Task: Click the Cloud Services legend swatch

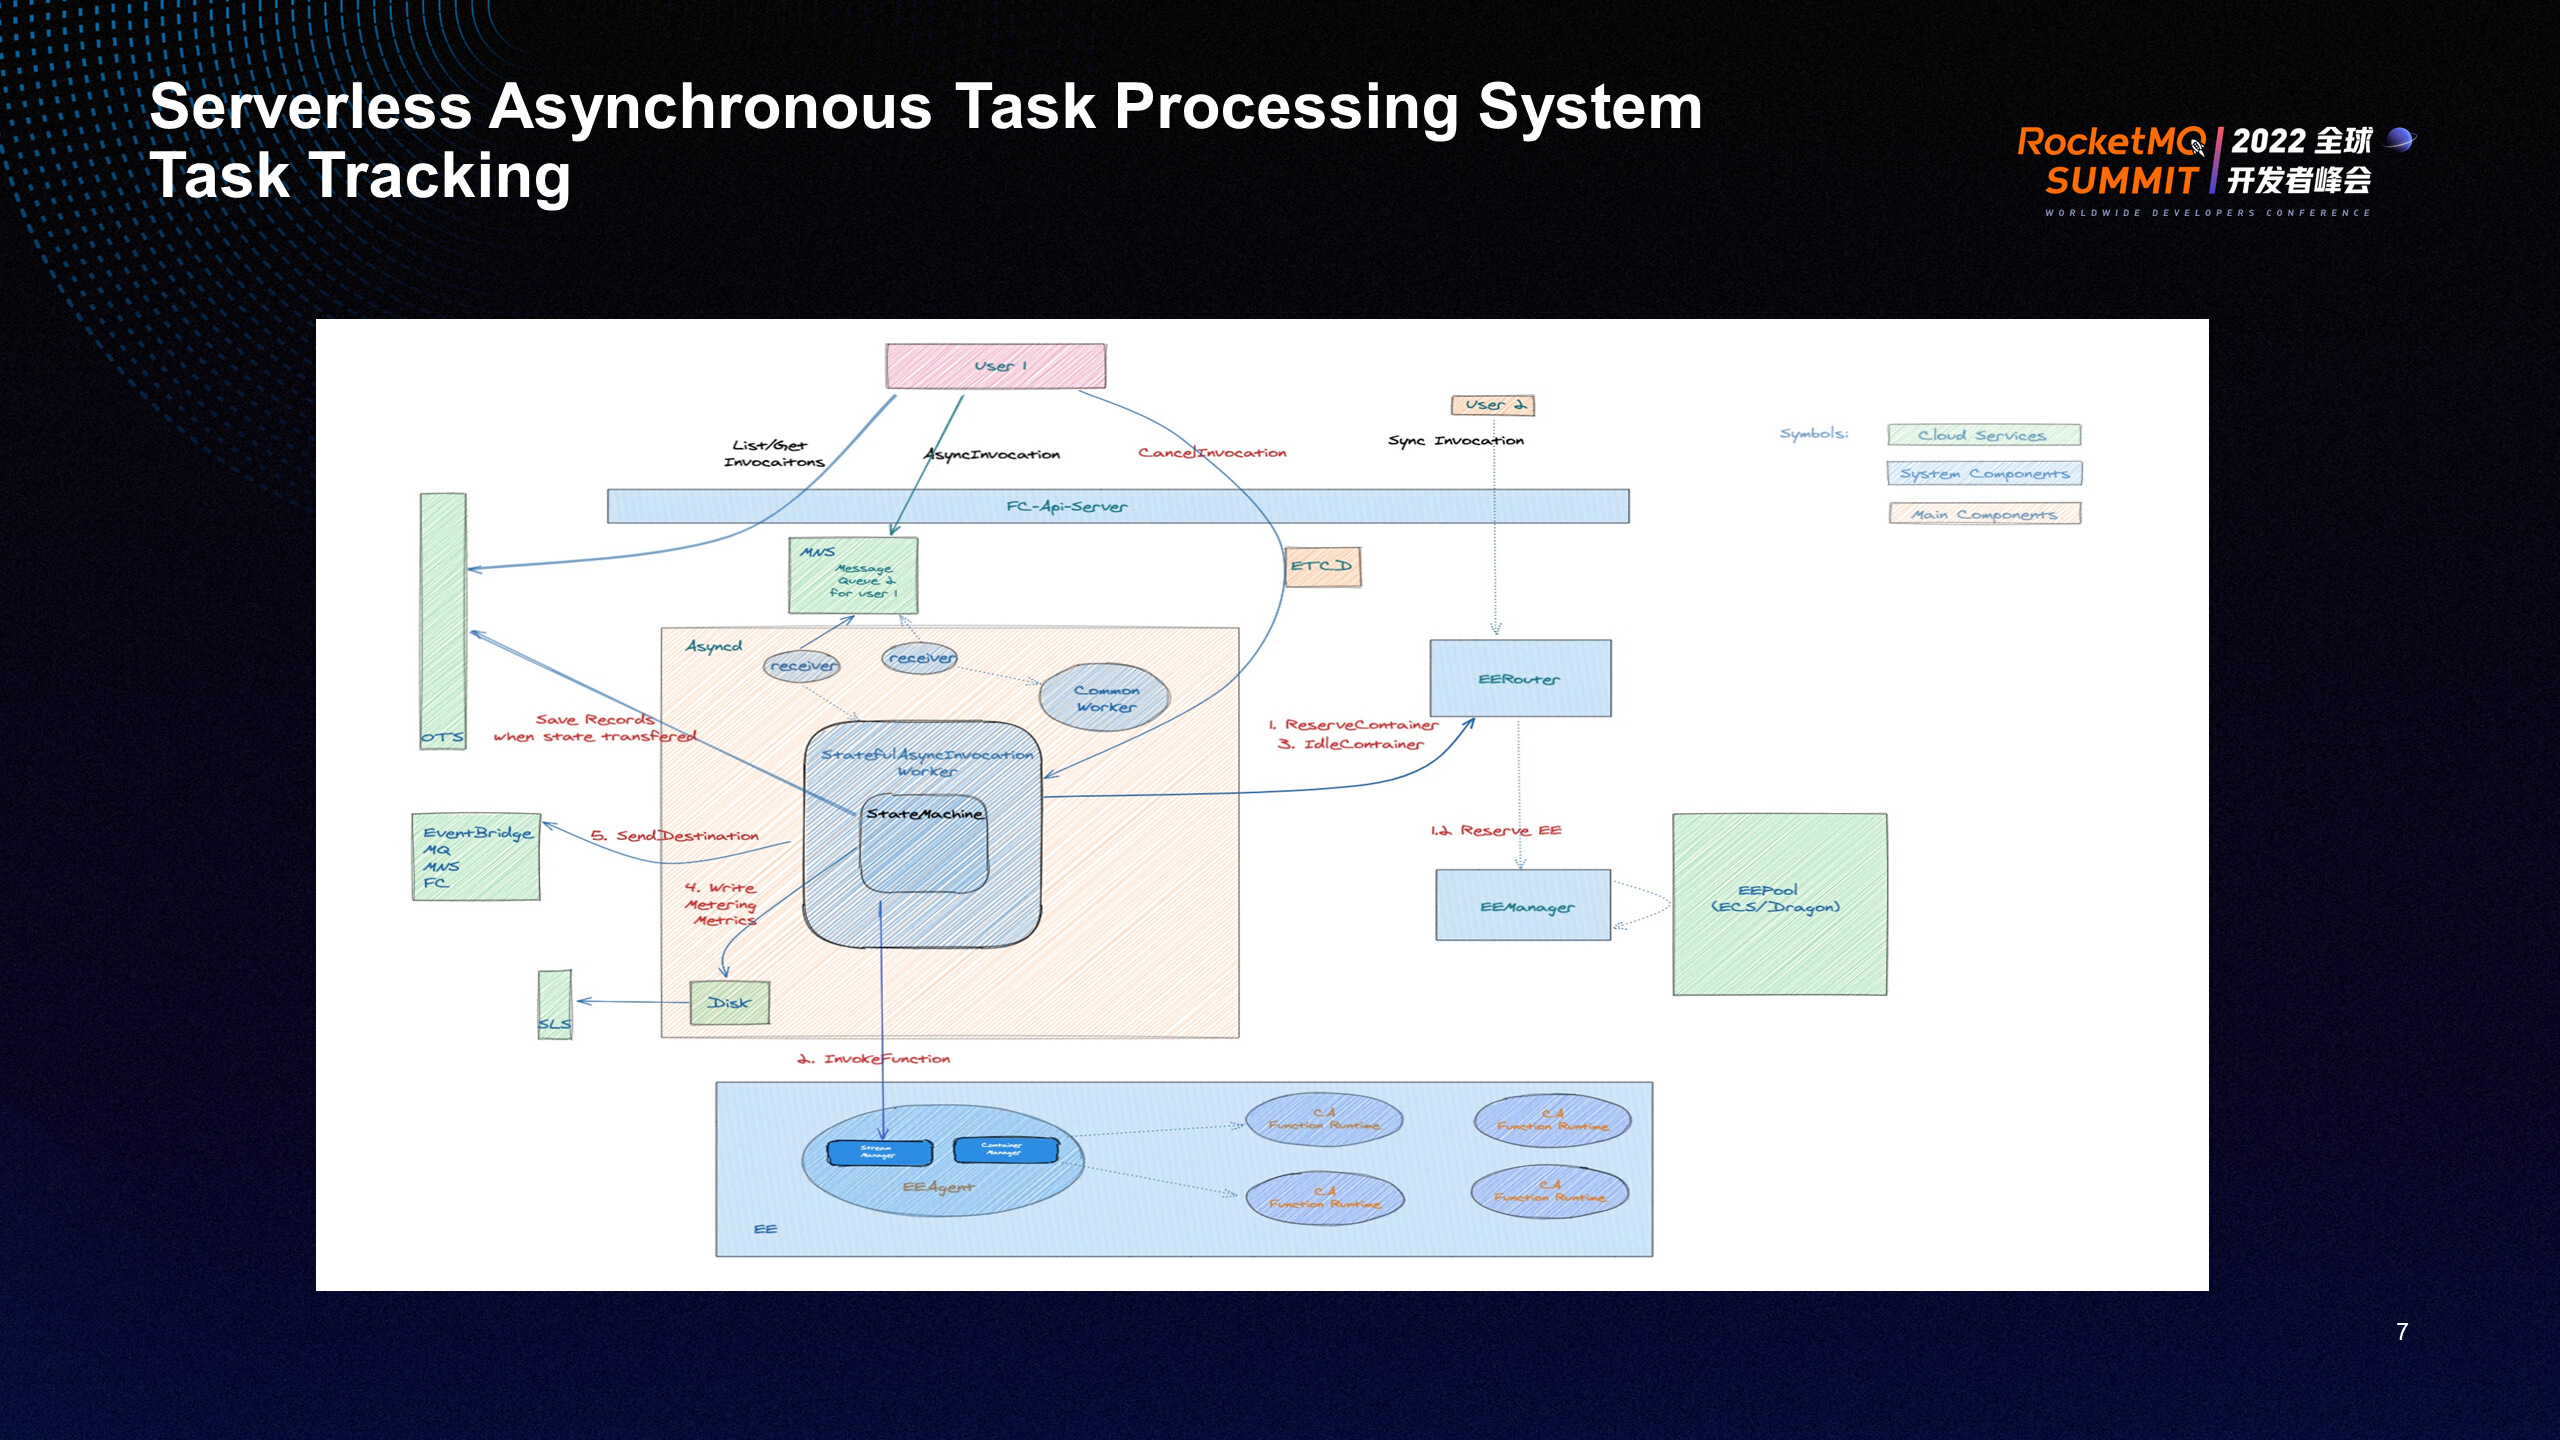Action: coord(1983,435)
